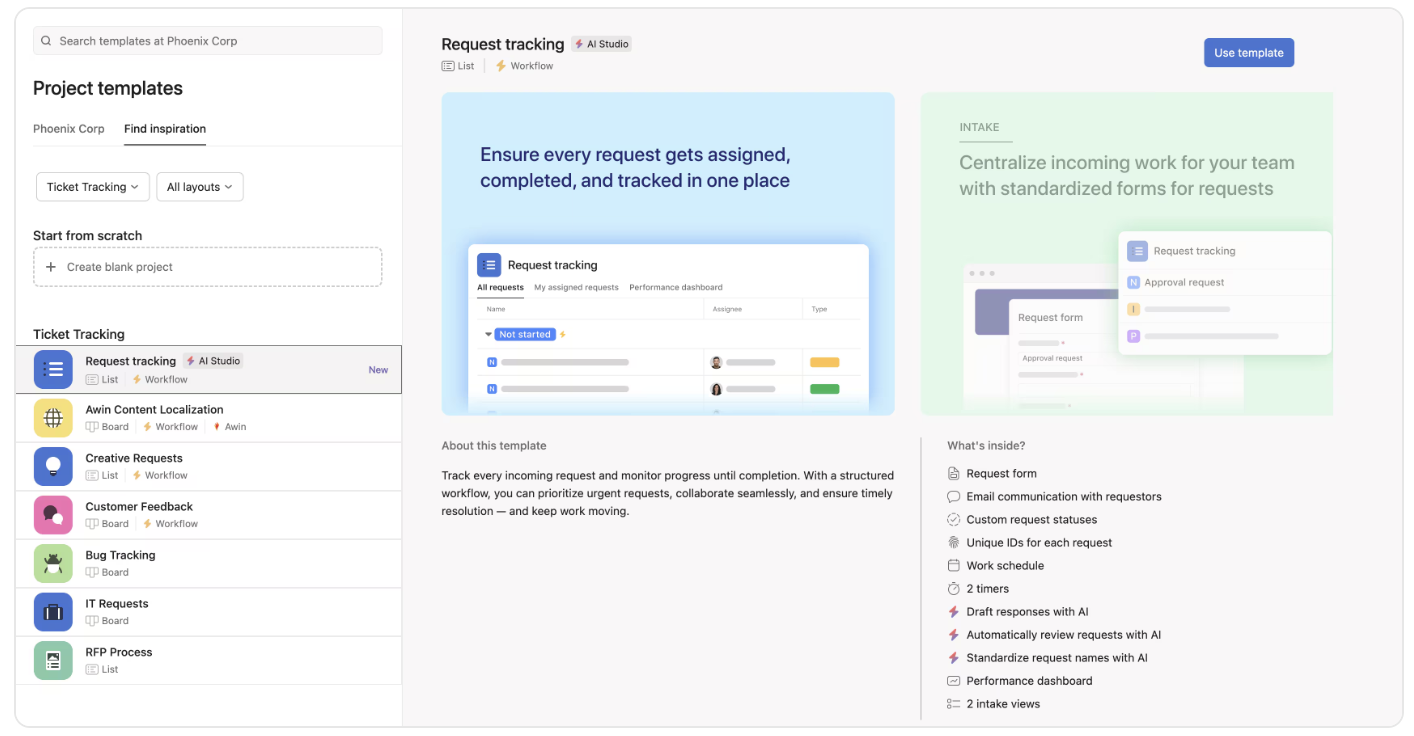Click the Creative Requests lightbulb icon

tap(53, 466)
